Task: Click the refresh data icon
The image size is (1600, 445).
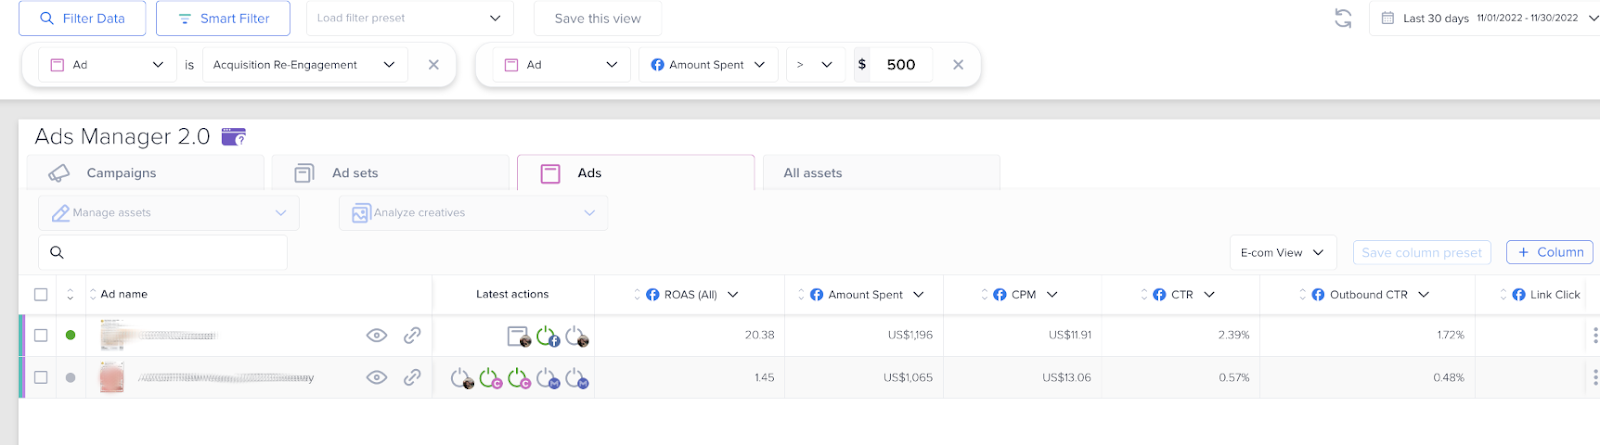Action: pos(1343,18)
